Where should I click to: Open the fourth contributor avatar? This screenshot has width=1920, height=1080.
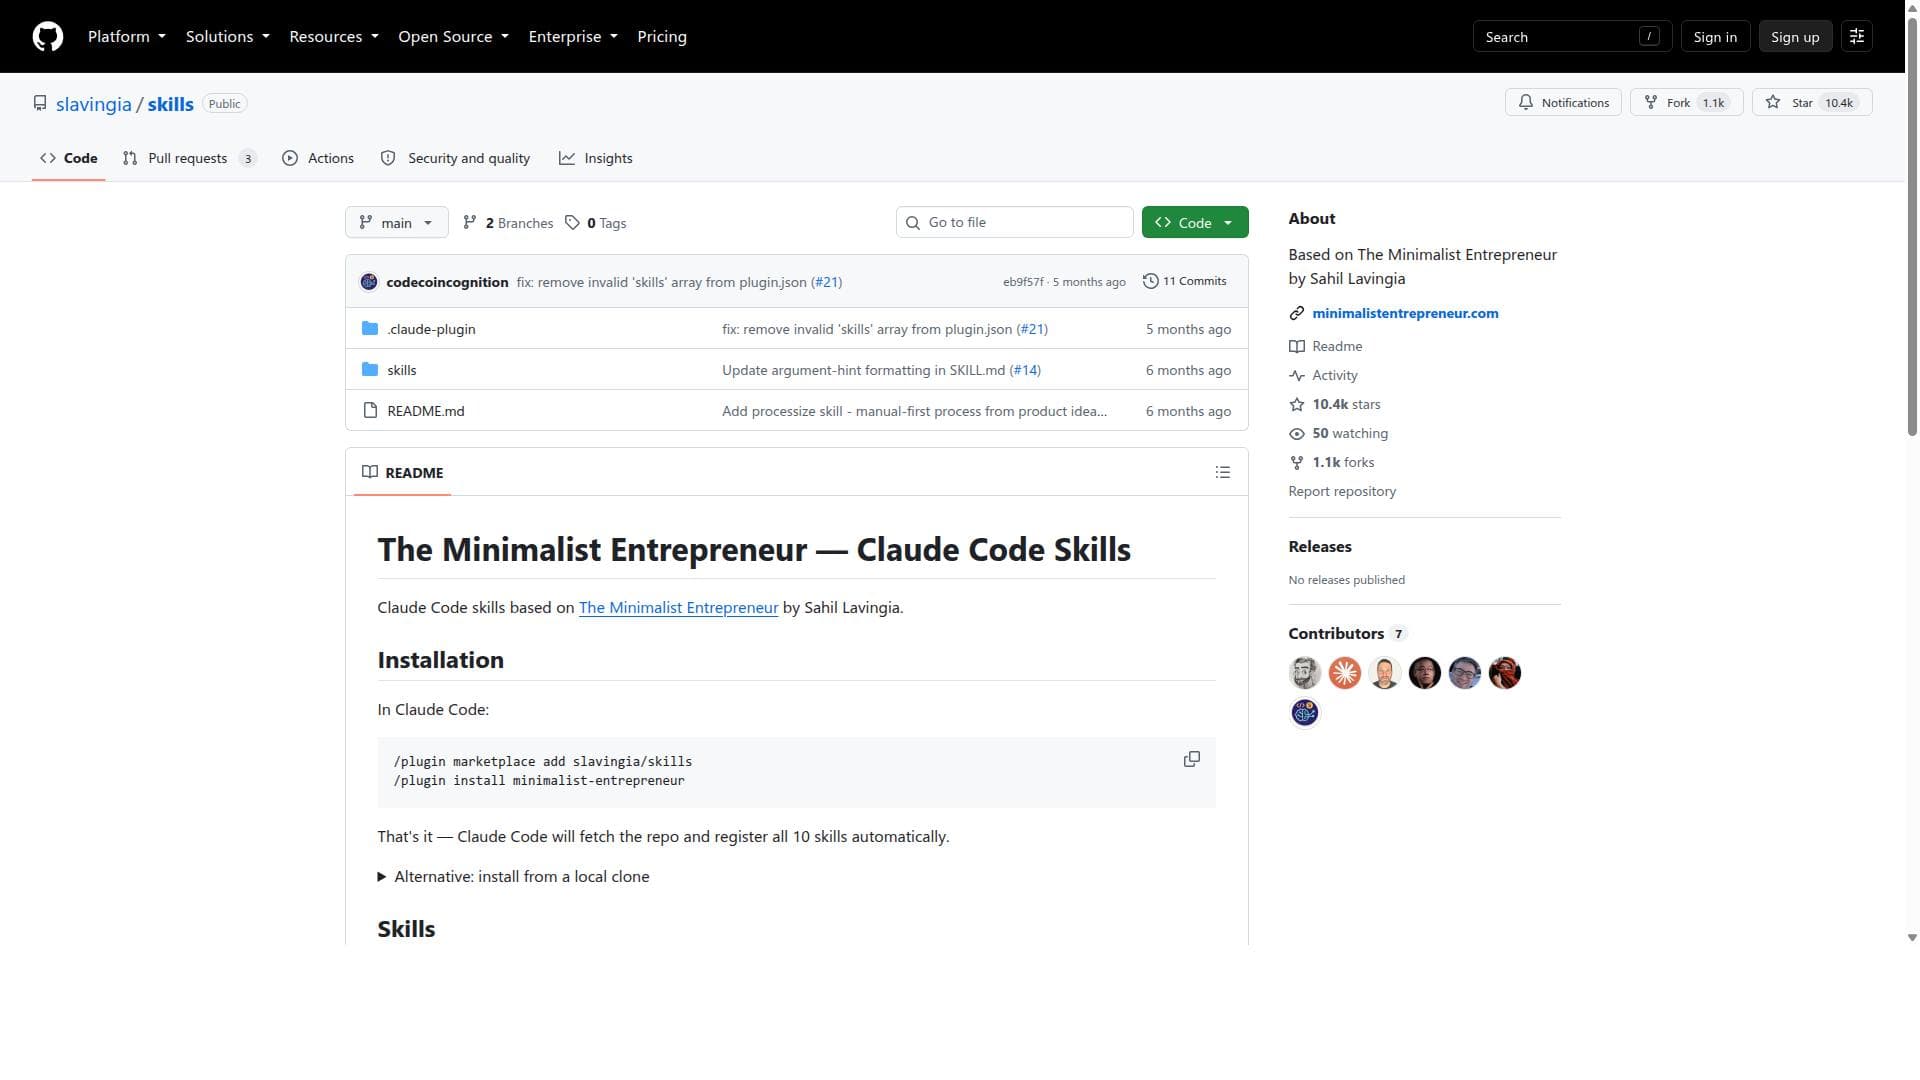1425,674
